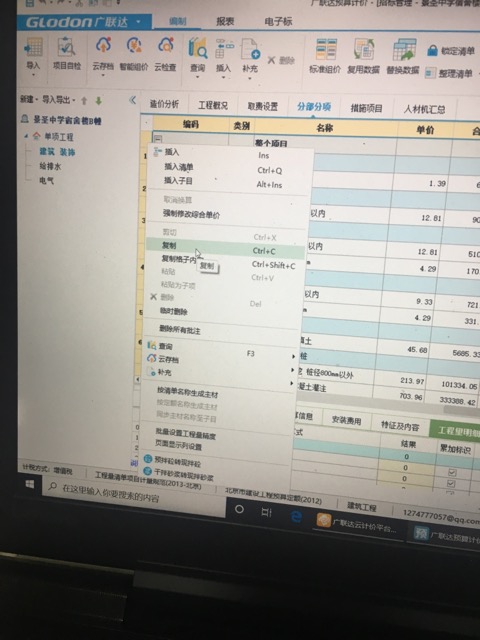Viewport: 480px width, 640px height.
Task: Switch to 广联达预算计价 taskbar app
Action: click(447, 534)
